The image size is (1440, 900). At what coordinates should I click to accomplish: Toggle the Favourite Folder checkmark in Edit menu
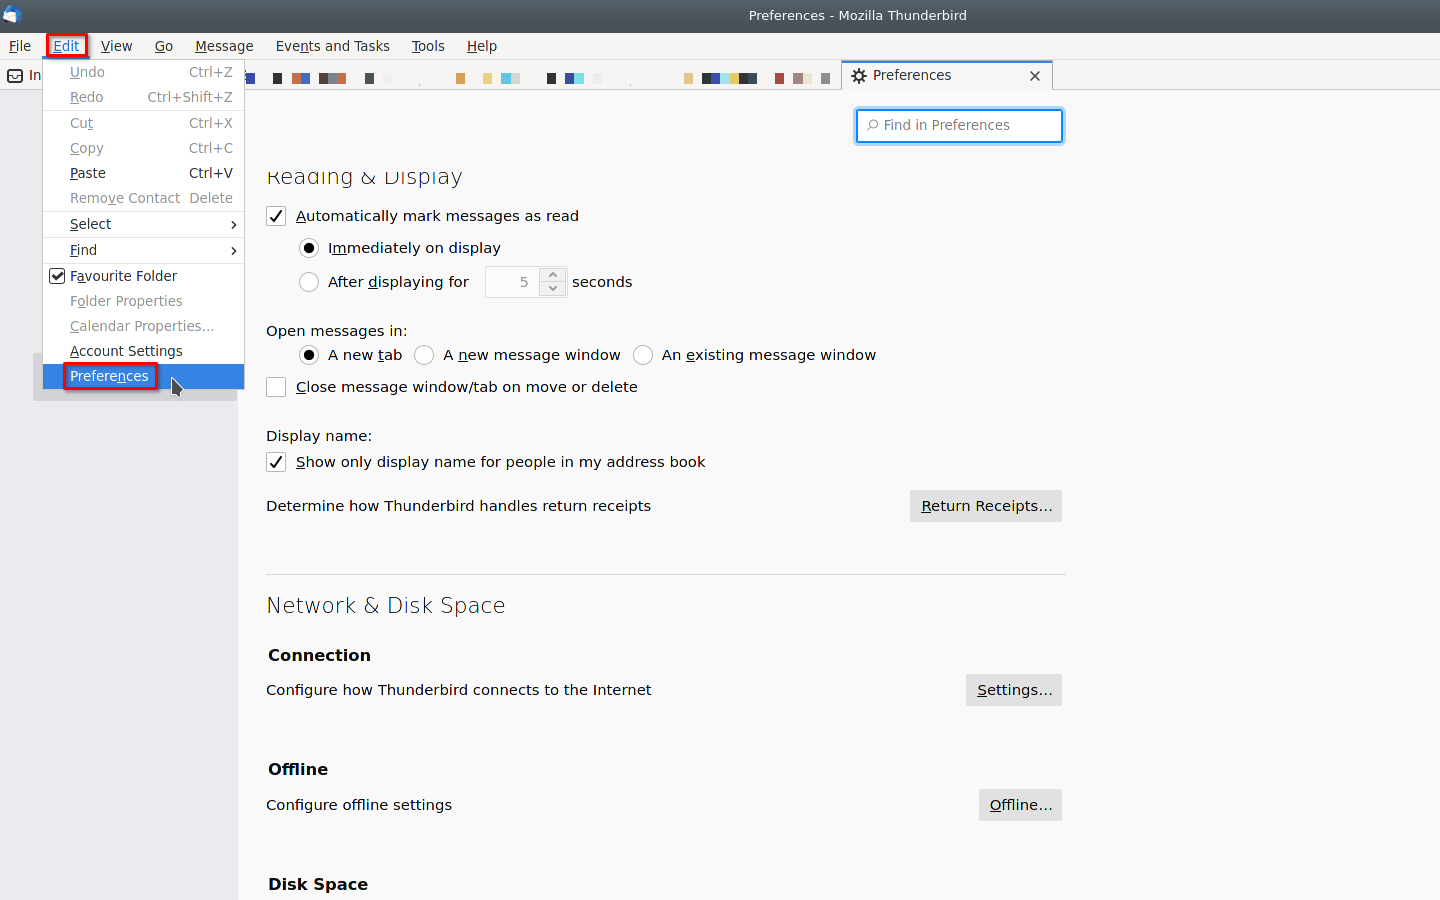(57, 276)
